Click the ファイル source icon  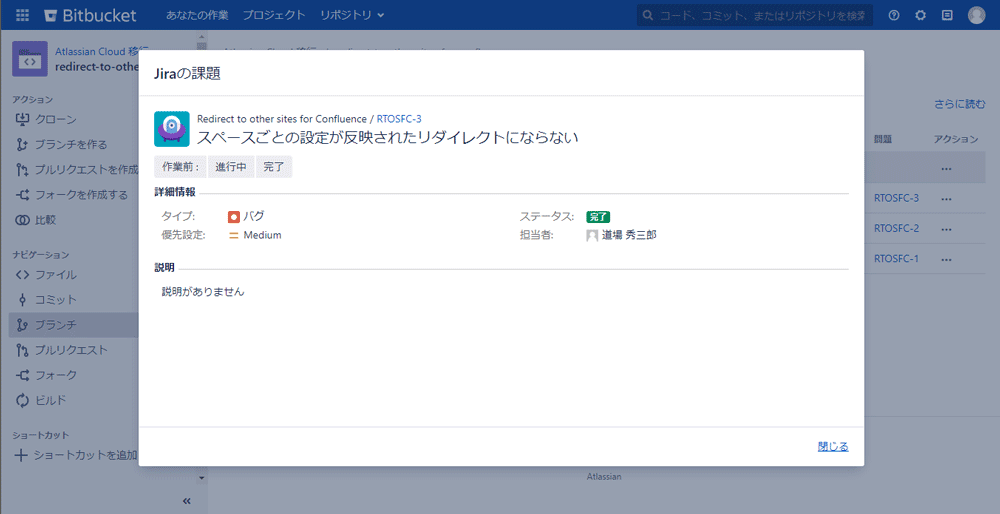(22, 275)
